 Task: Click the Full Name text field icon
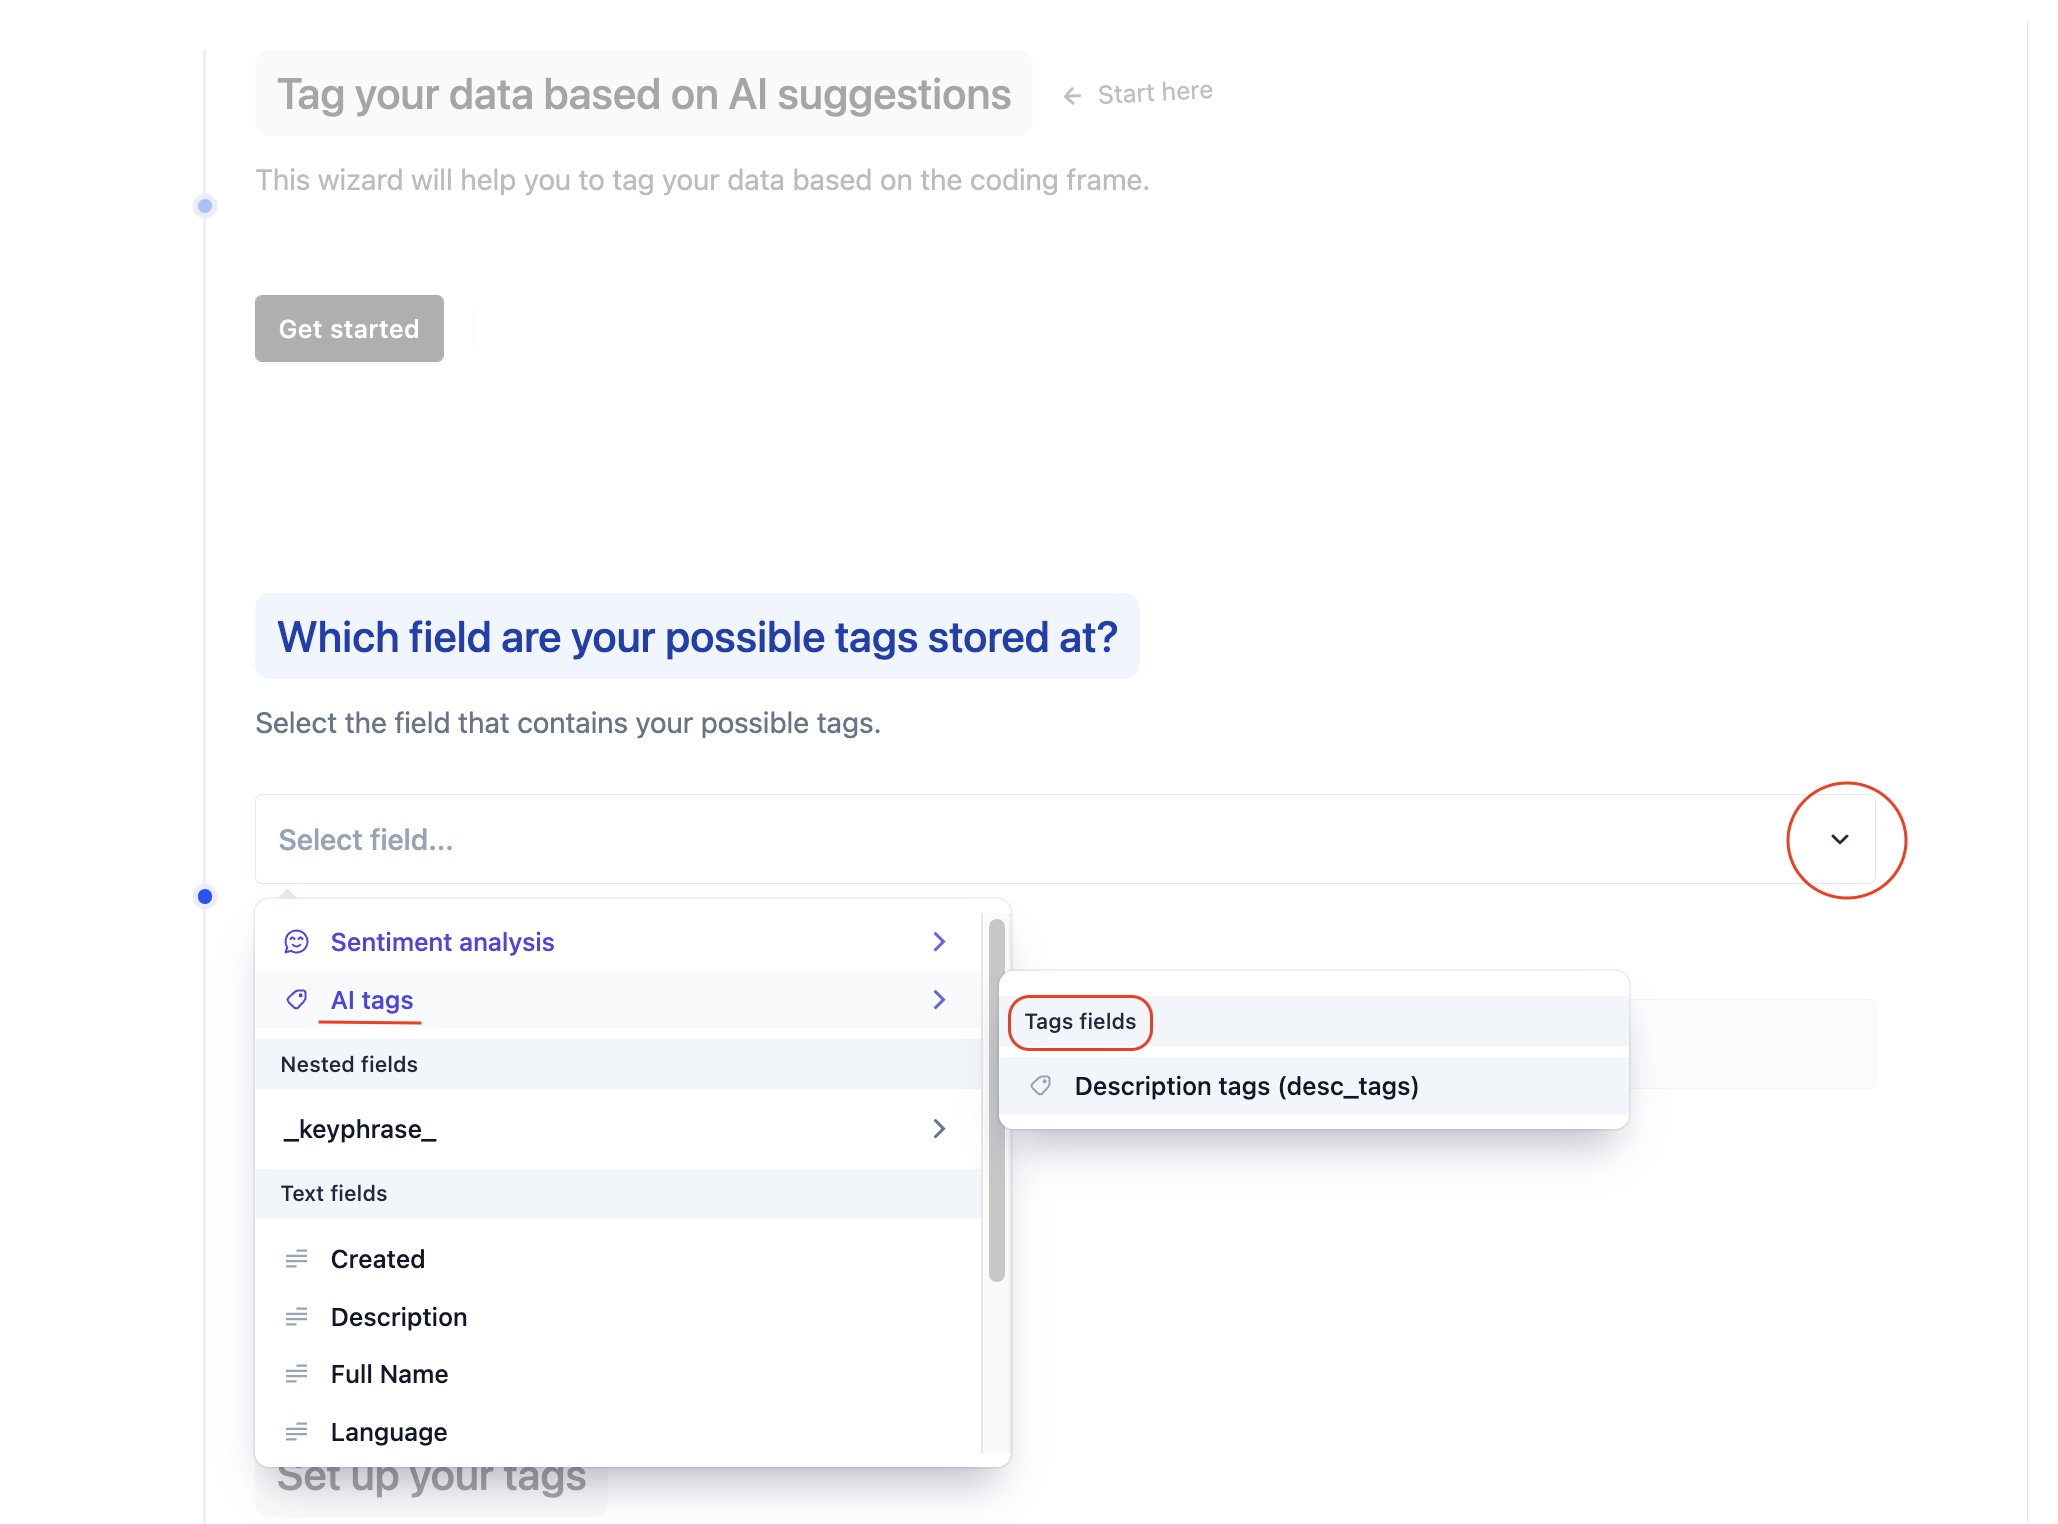point(296,1375)
